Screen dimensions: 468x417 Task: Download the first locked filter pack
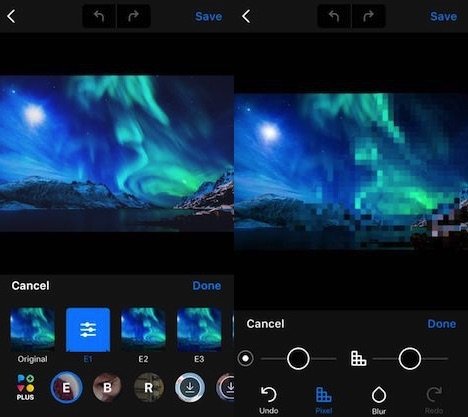click(x=190, y=387)
